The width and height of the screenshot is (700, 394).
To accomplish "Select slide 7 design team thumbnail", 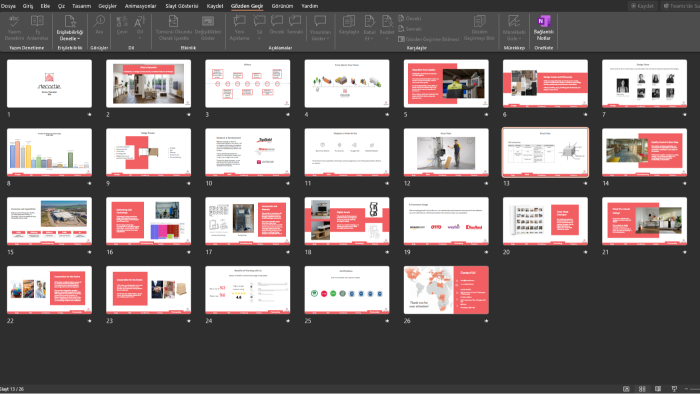I will click(644, 84).
